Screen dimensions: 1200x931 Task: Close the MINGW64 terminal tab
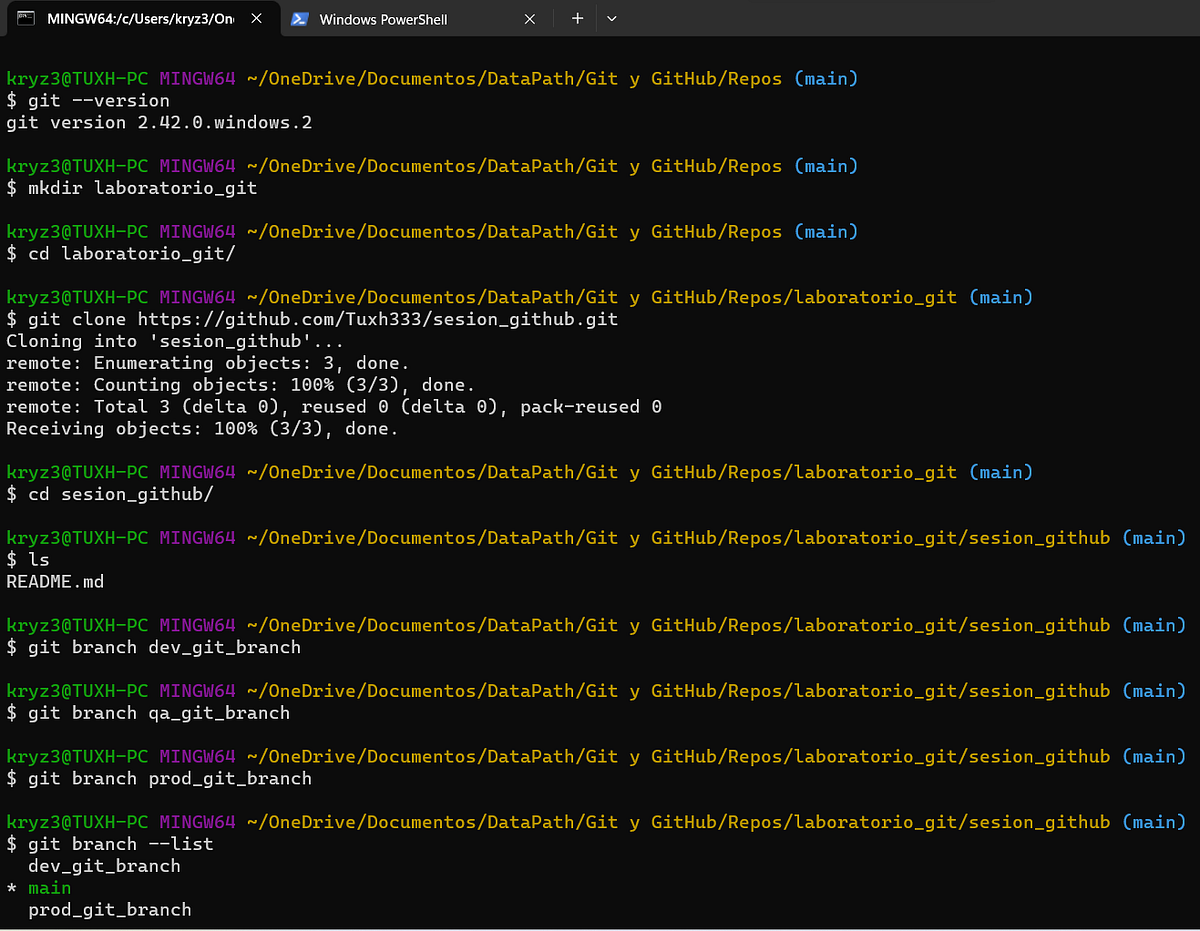(255, 17)
